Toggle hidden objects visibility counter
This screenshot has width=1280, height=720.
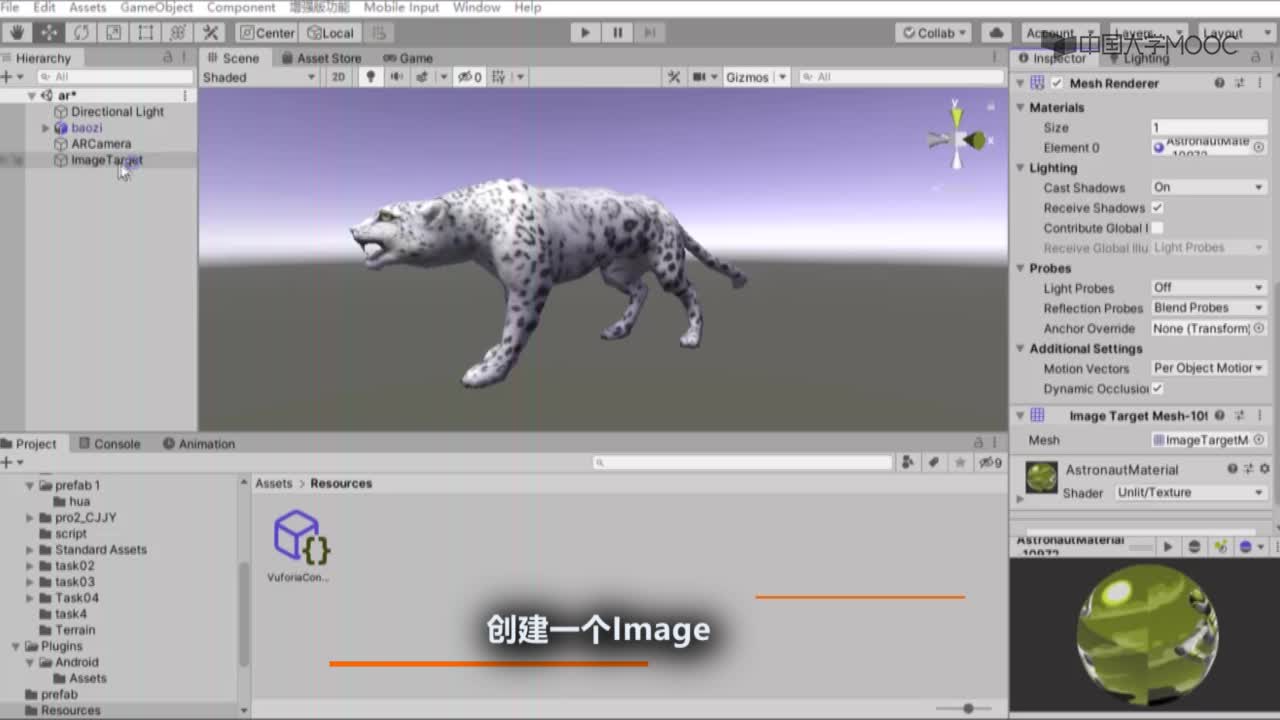(469, 77)
